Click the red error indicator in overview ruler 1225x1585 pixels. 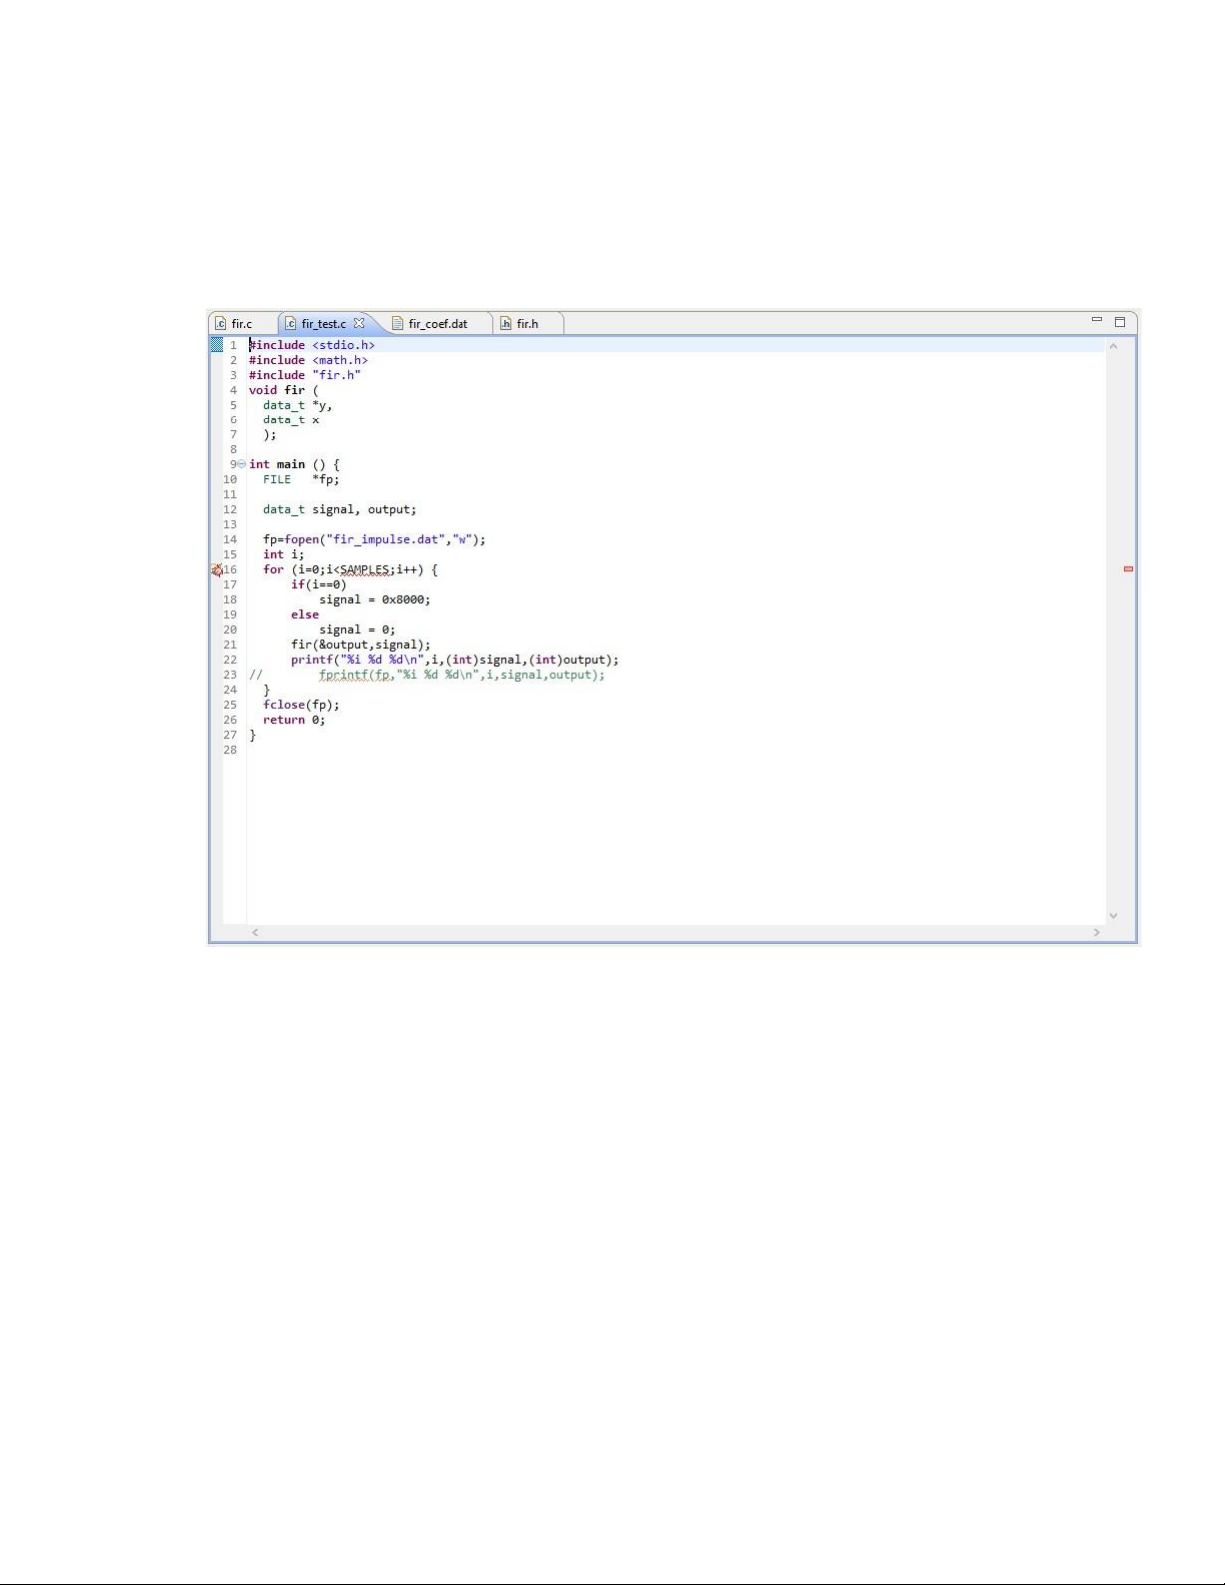[x=1128, y=569]
